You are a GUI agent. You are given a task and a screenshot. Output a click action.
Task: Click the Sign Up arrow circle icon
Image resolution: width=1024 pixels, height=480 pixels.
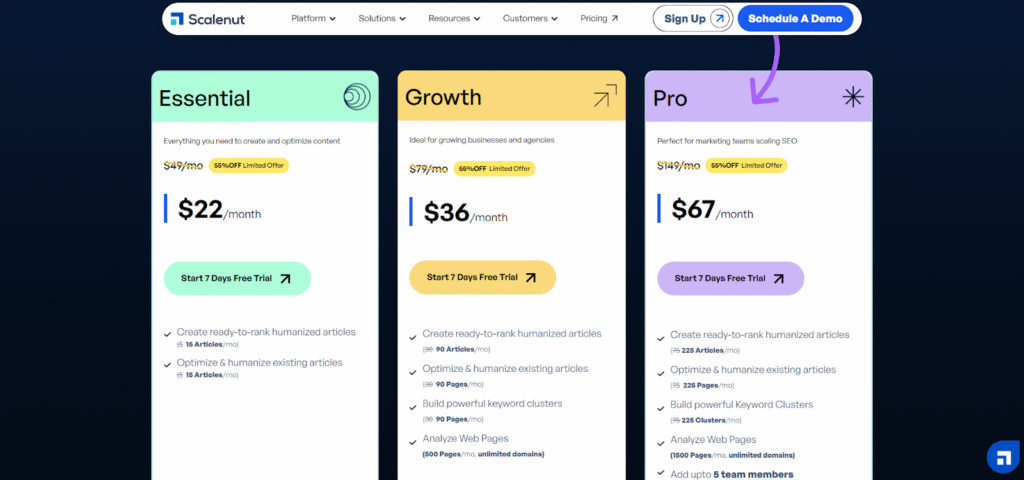pos(720,19)
